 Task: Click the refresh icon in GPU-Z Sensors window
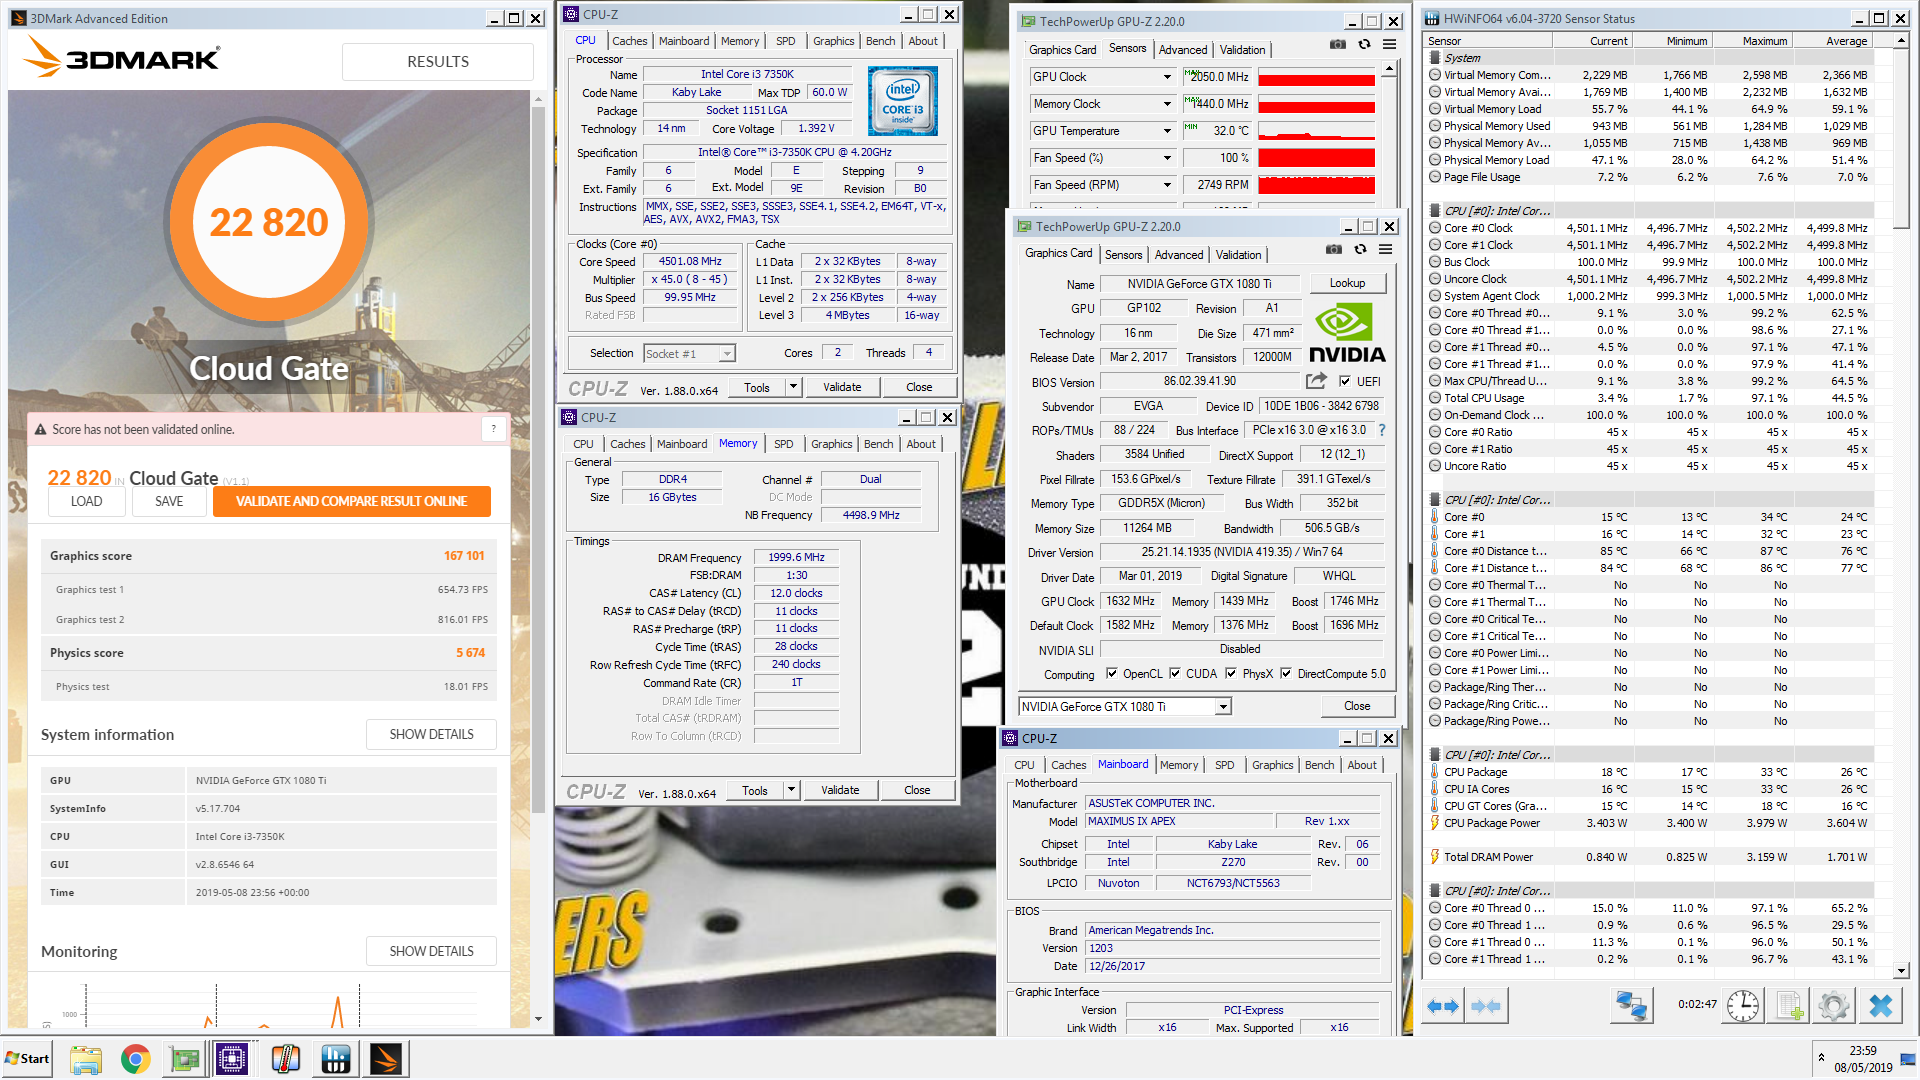coord(1364,44)
